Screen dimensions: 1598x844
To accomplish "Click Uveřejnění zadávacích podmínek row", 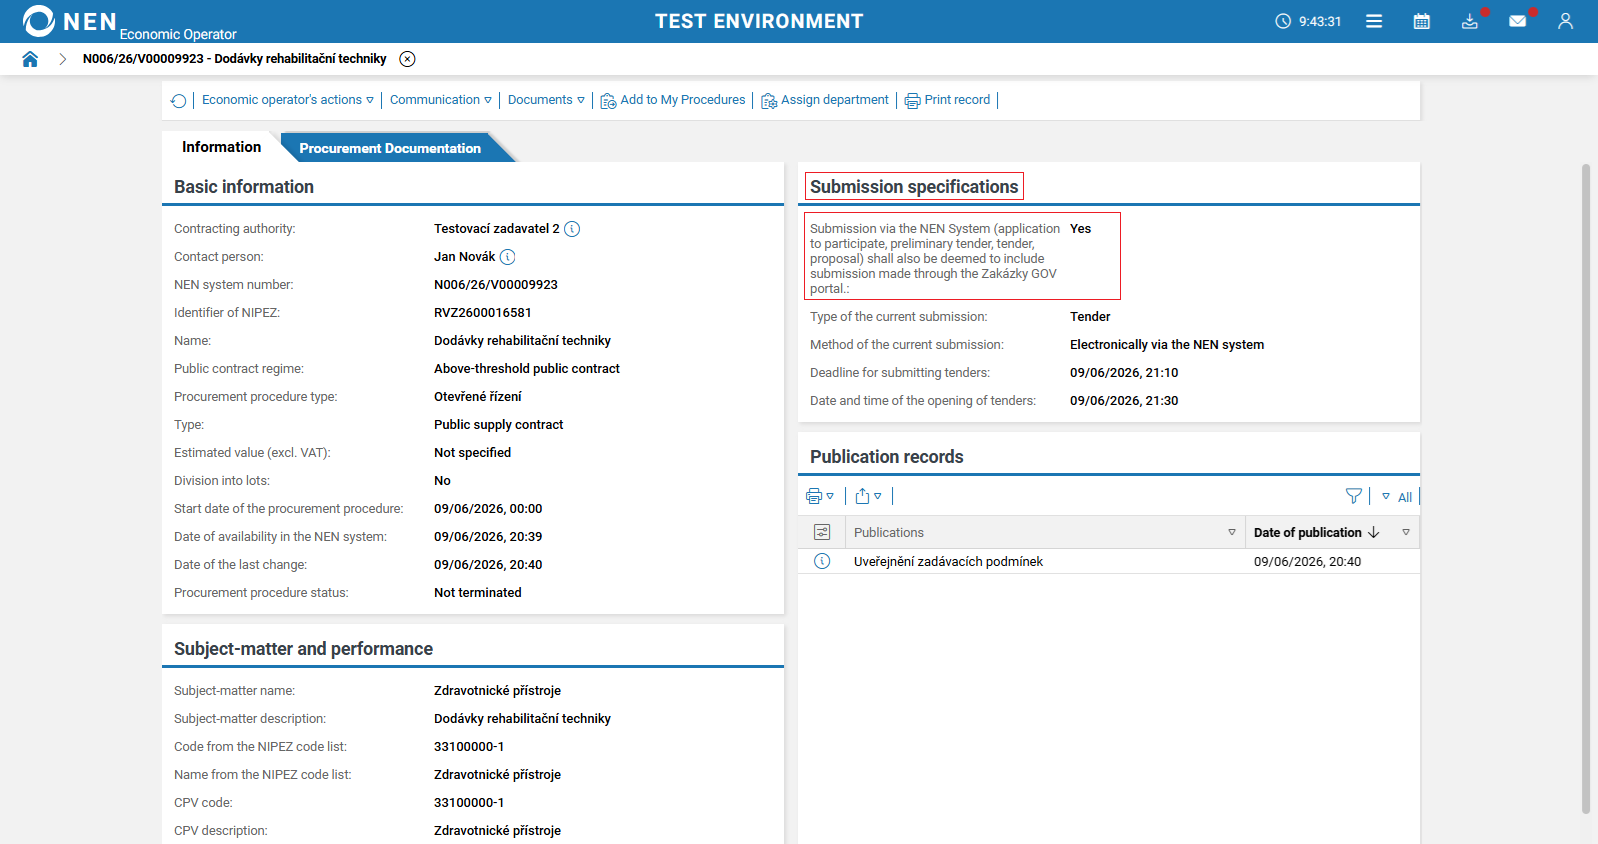I will [x=1109, y=561].
